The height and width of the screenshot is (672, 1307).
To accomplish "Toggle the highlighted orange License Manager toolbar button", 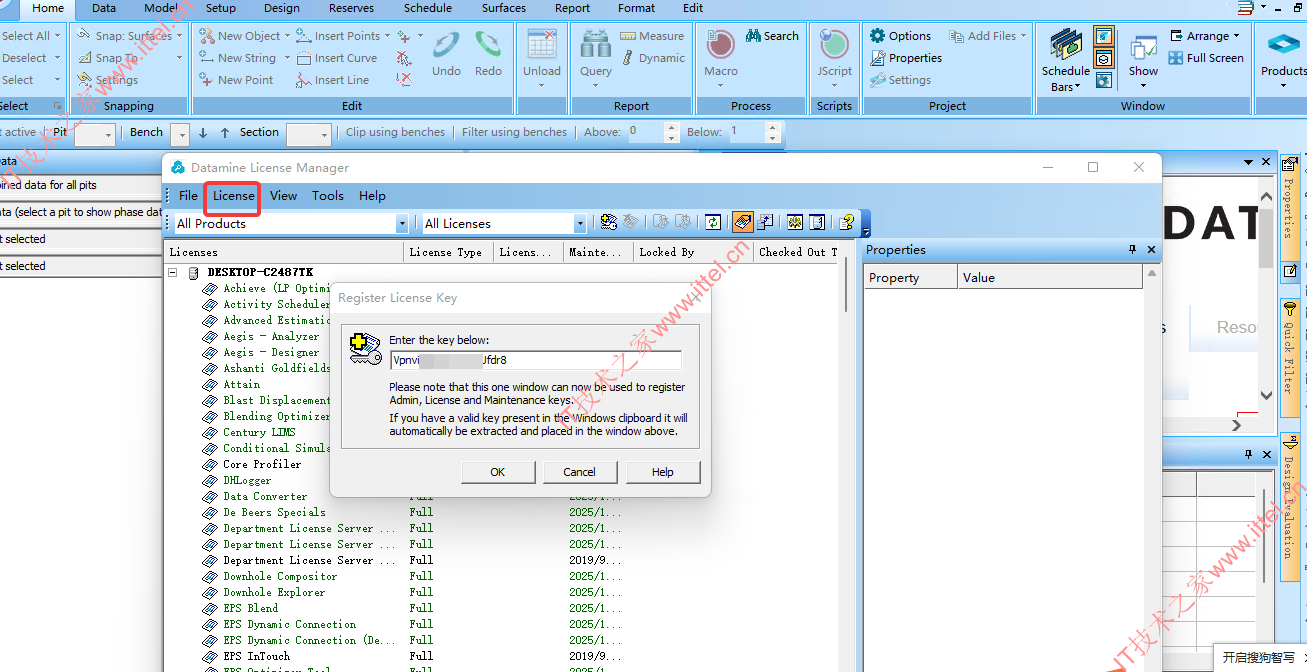I will (743, 222).
